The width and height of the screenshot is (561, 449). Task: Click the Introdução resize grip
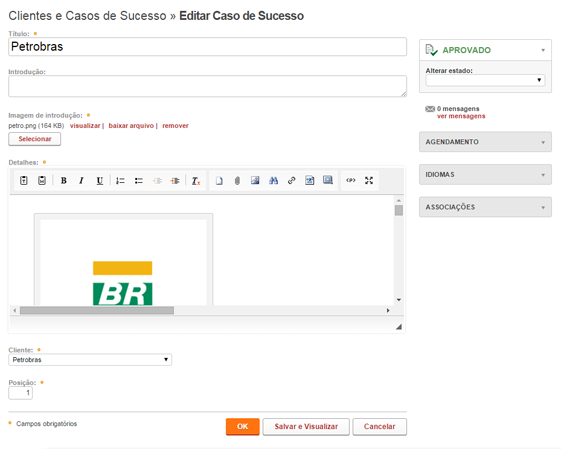click(404, 94)
